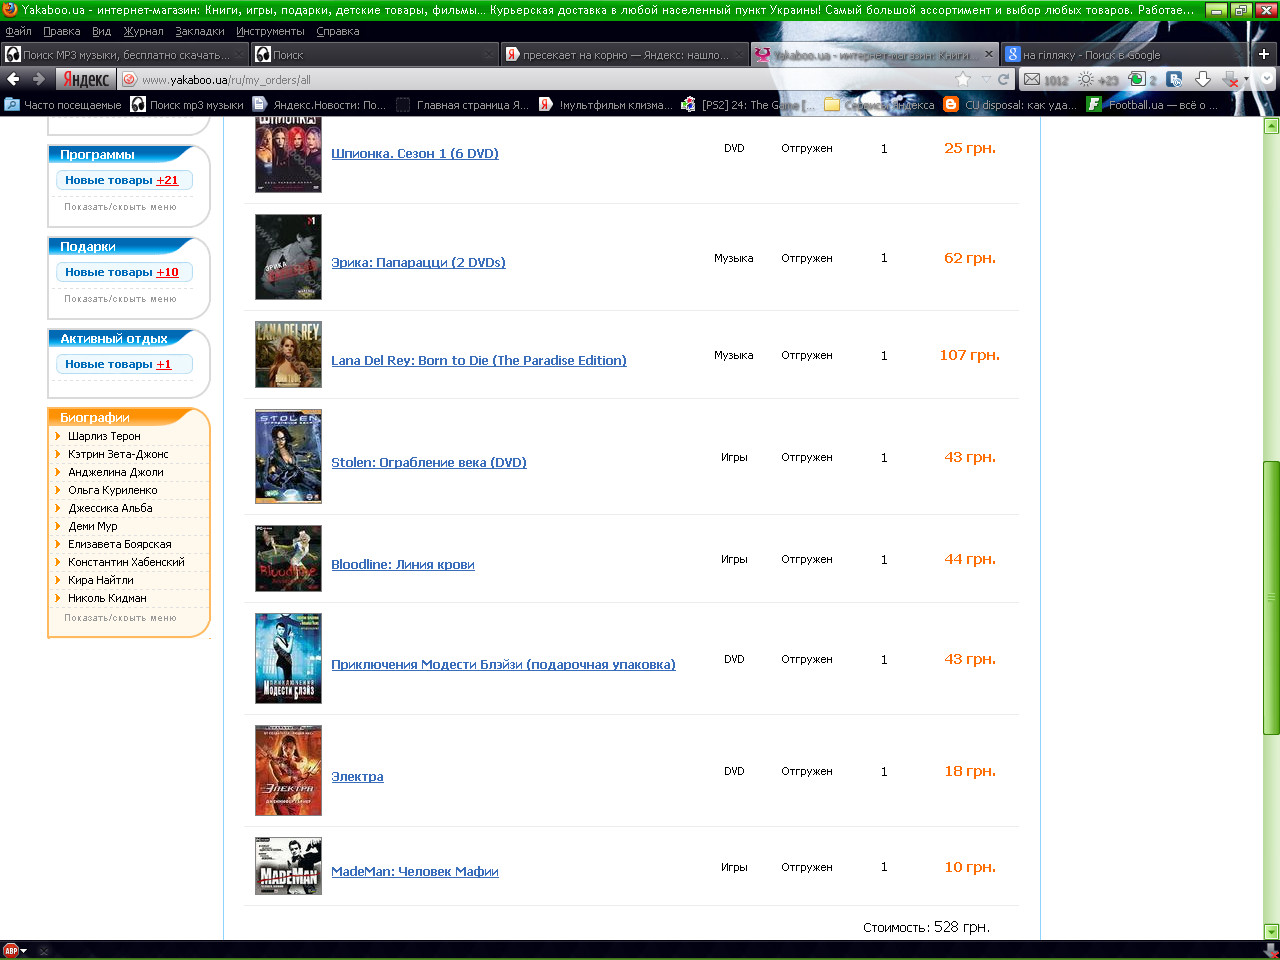Click the site identity icon in address bar
The image size is (1280, 960).
coord(129,79)
